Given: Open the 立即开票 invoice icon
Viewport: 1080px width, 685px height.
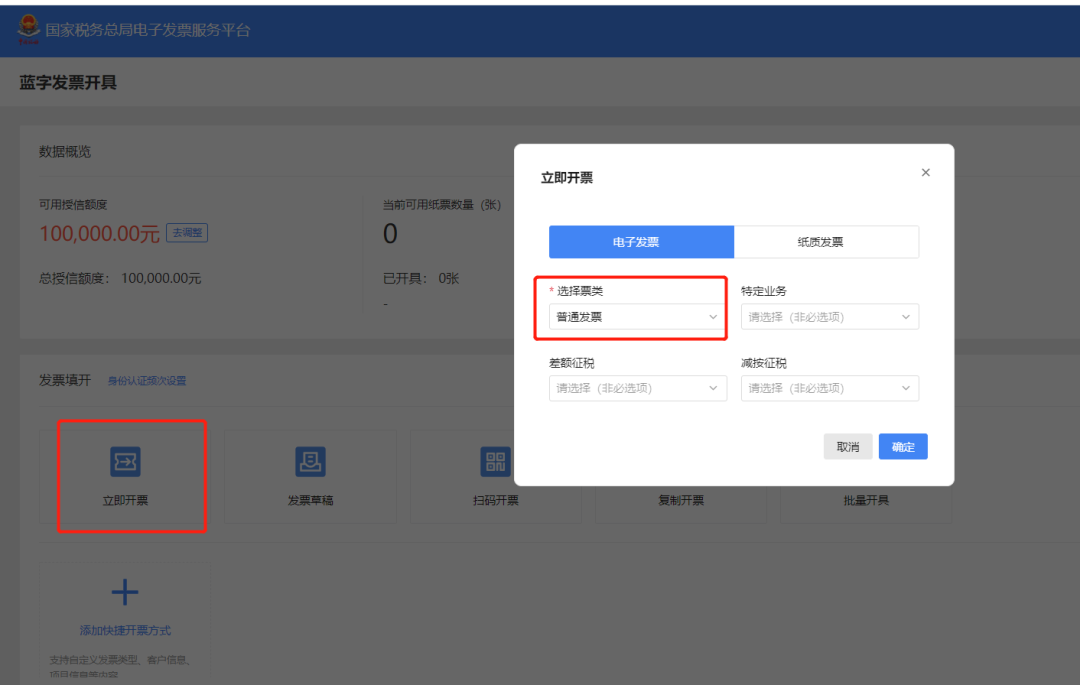Looking at the screenshot, I should [x=125, y=461].
